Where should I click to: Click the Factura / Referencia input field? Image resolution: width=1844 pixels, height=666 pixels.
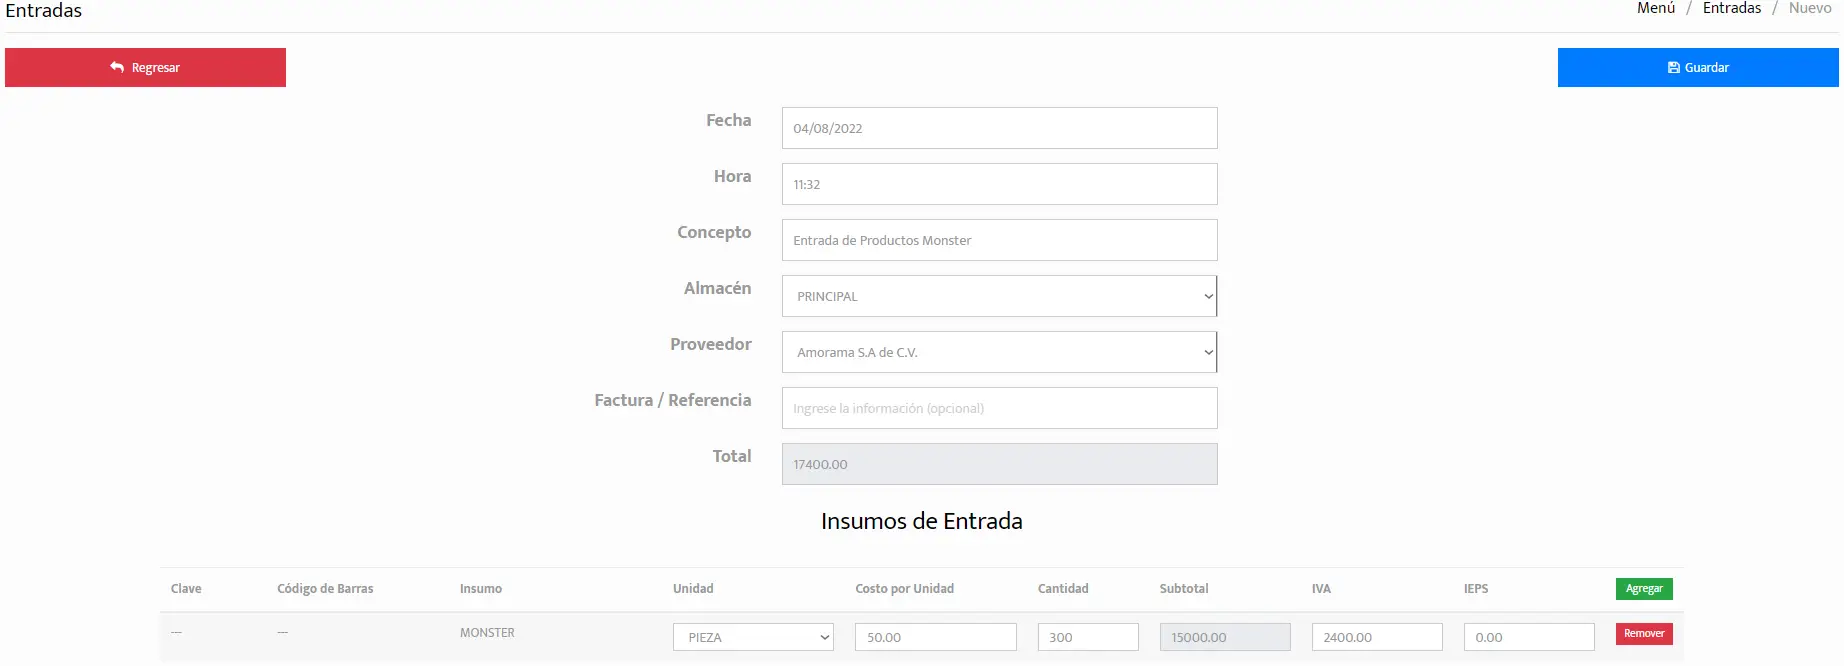coord(999,408)
